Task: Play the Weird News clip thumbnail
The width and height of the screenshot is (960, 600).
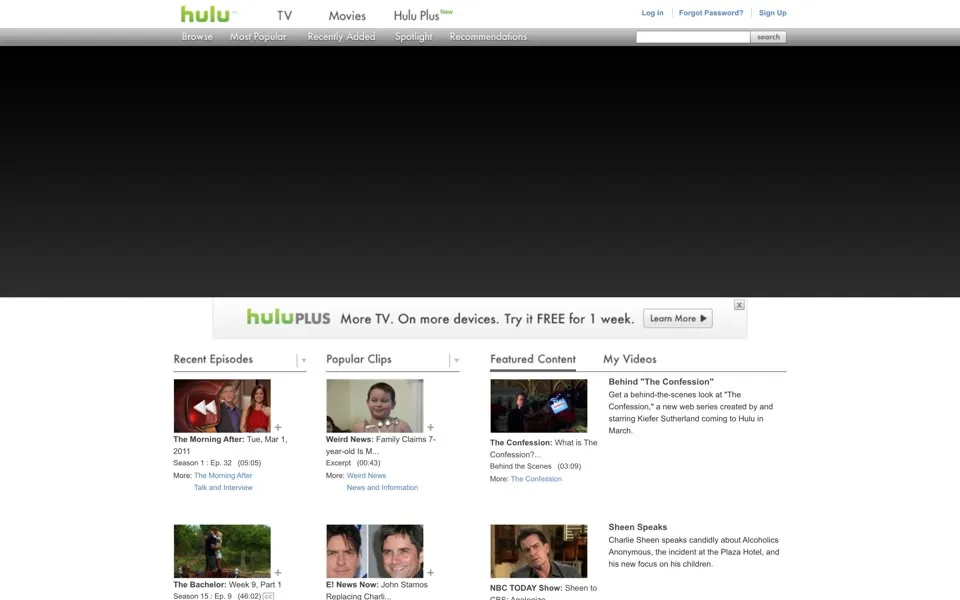Action: tap(374, 406)
